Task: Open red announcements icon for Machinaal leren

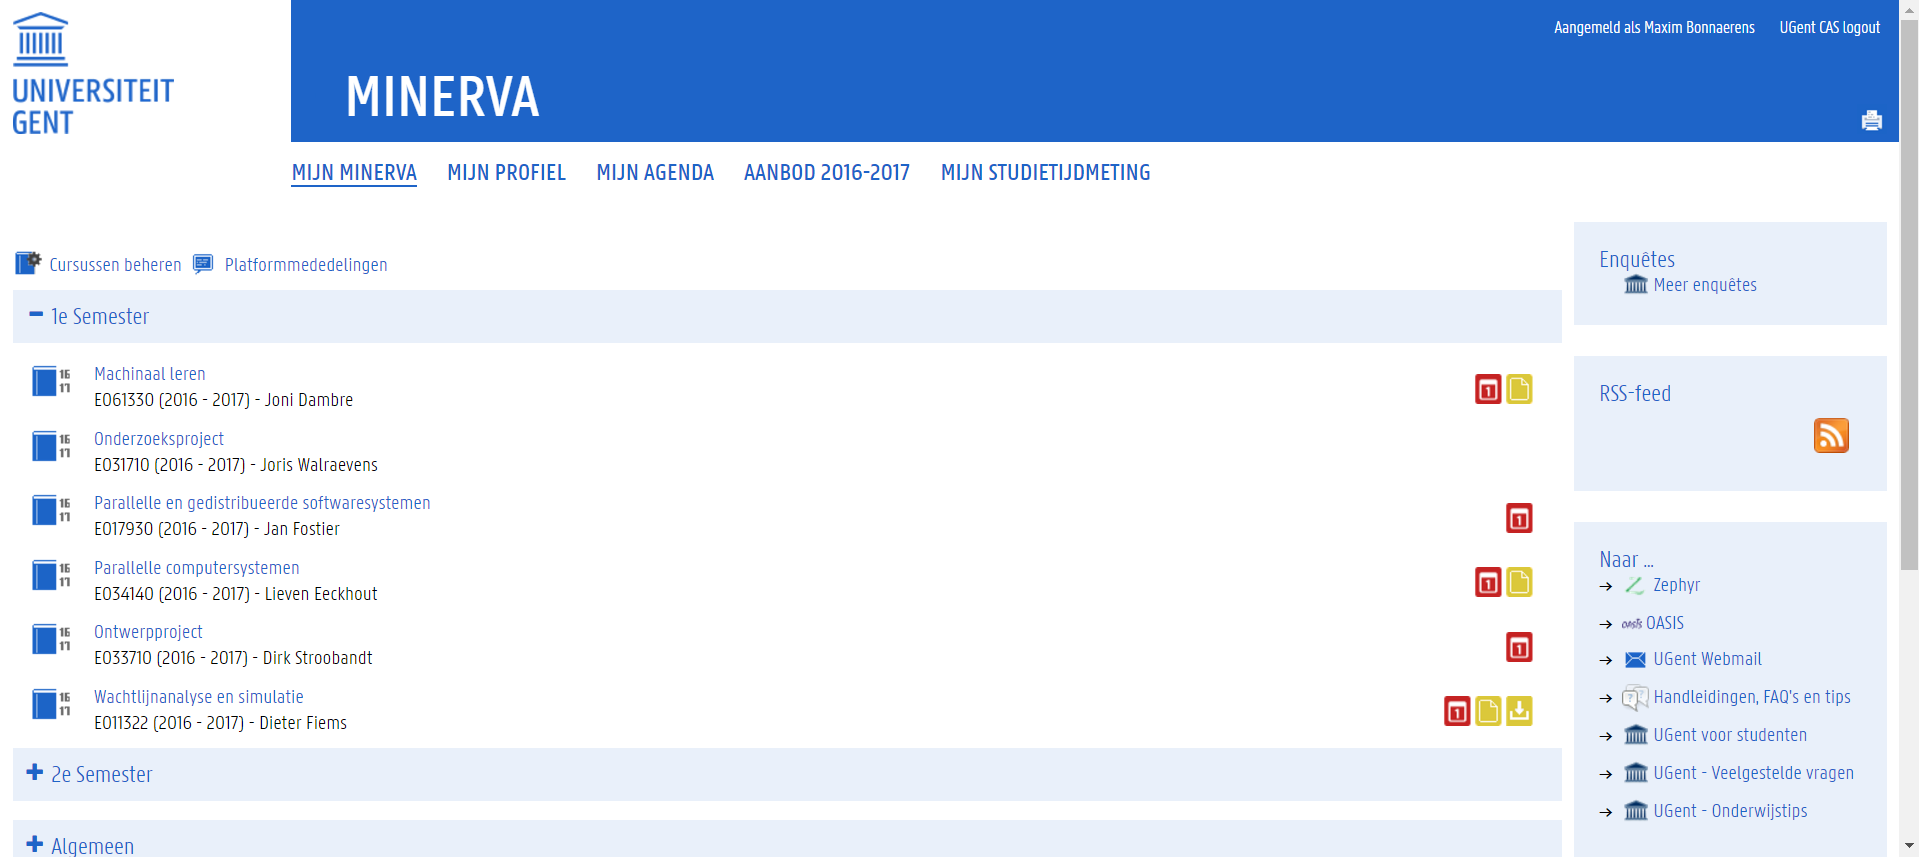Action: click(x=1488, y=389)
